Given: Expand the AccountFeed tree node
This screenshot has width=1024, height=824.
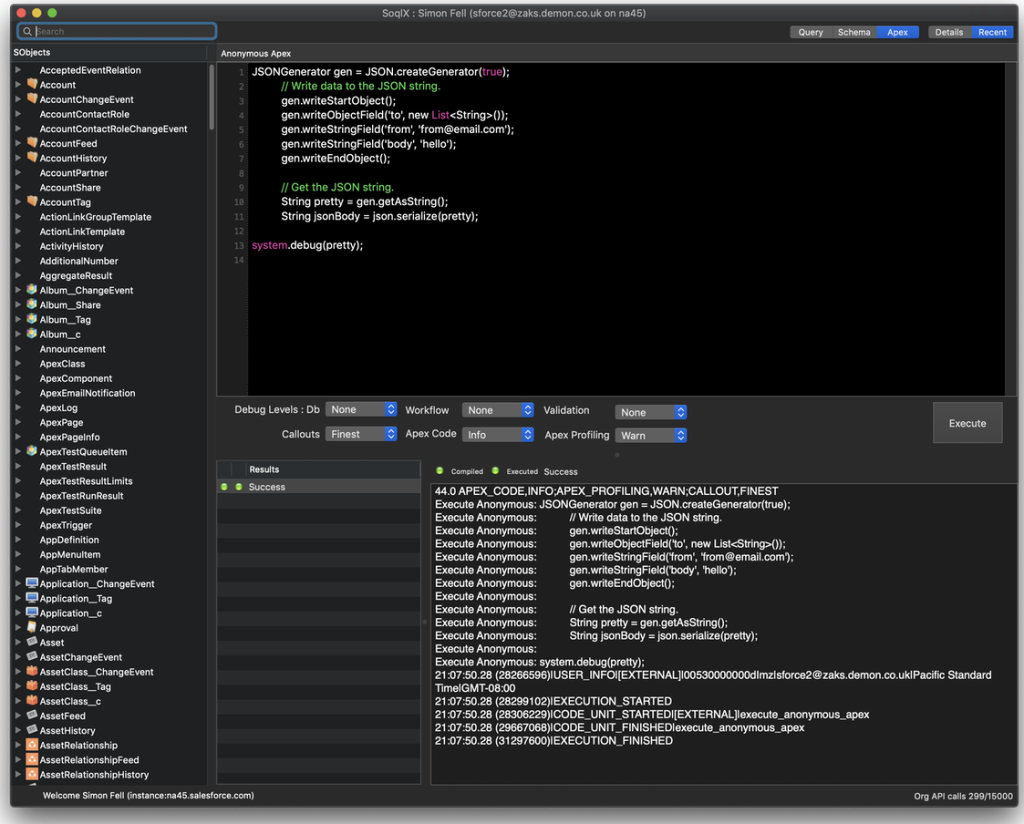Looking at the screenshot, I should point(18,144).
